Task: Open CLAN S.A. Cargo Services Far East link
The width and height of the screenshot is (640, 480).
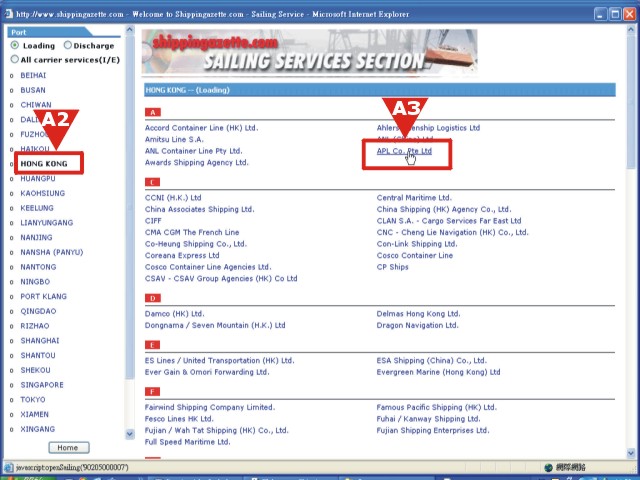Action: click(449, 221)
